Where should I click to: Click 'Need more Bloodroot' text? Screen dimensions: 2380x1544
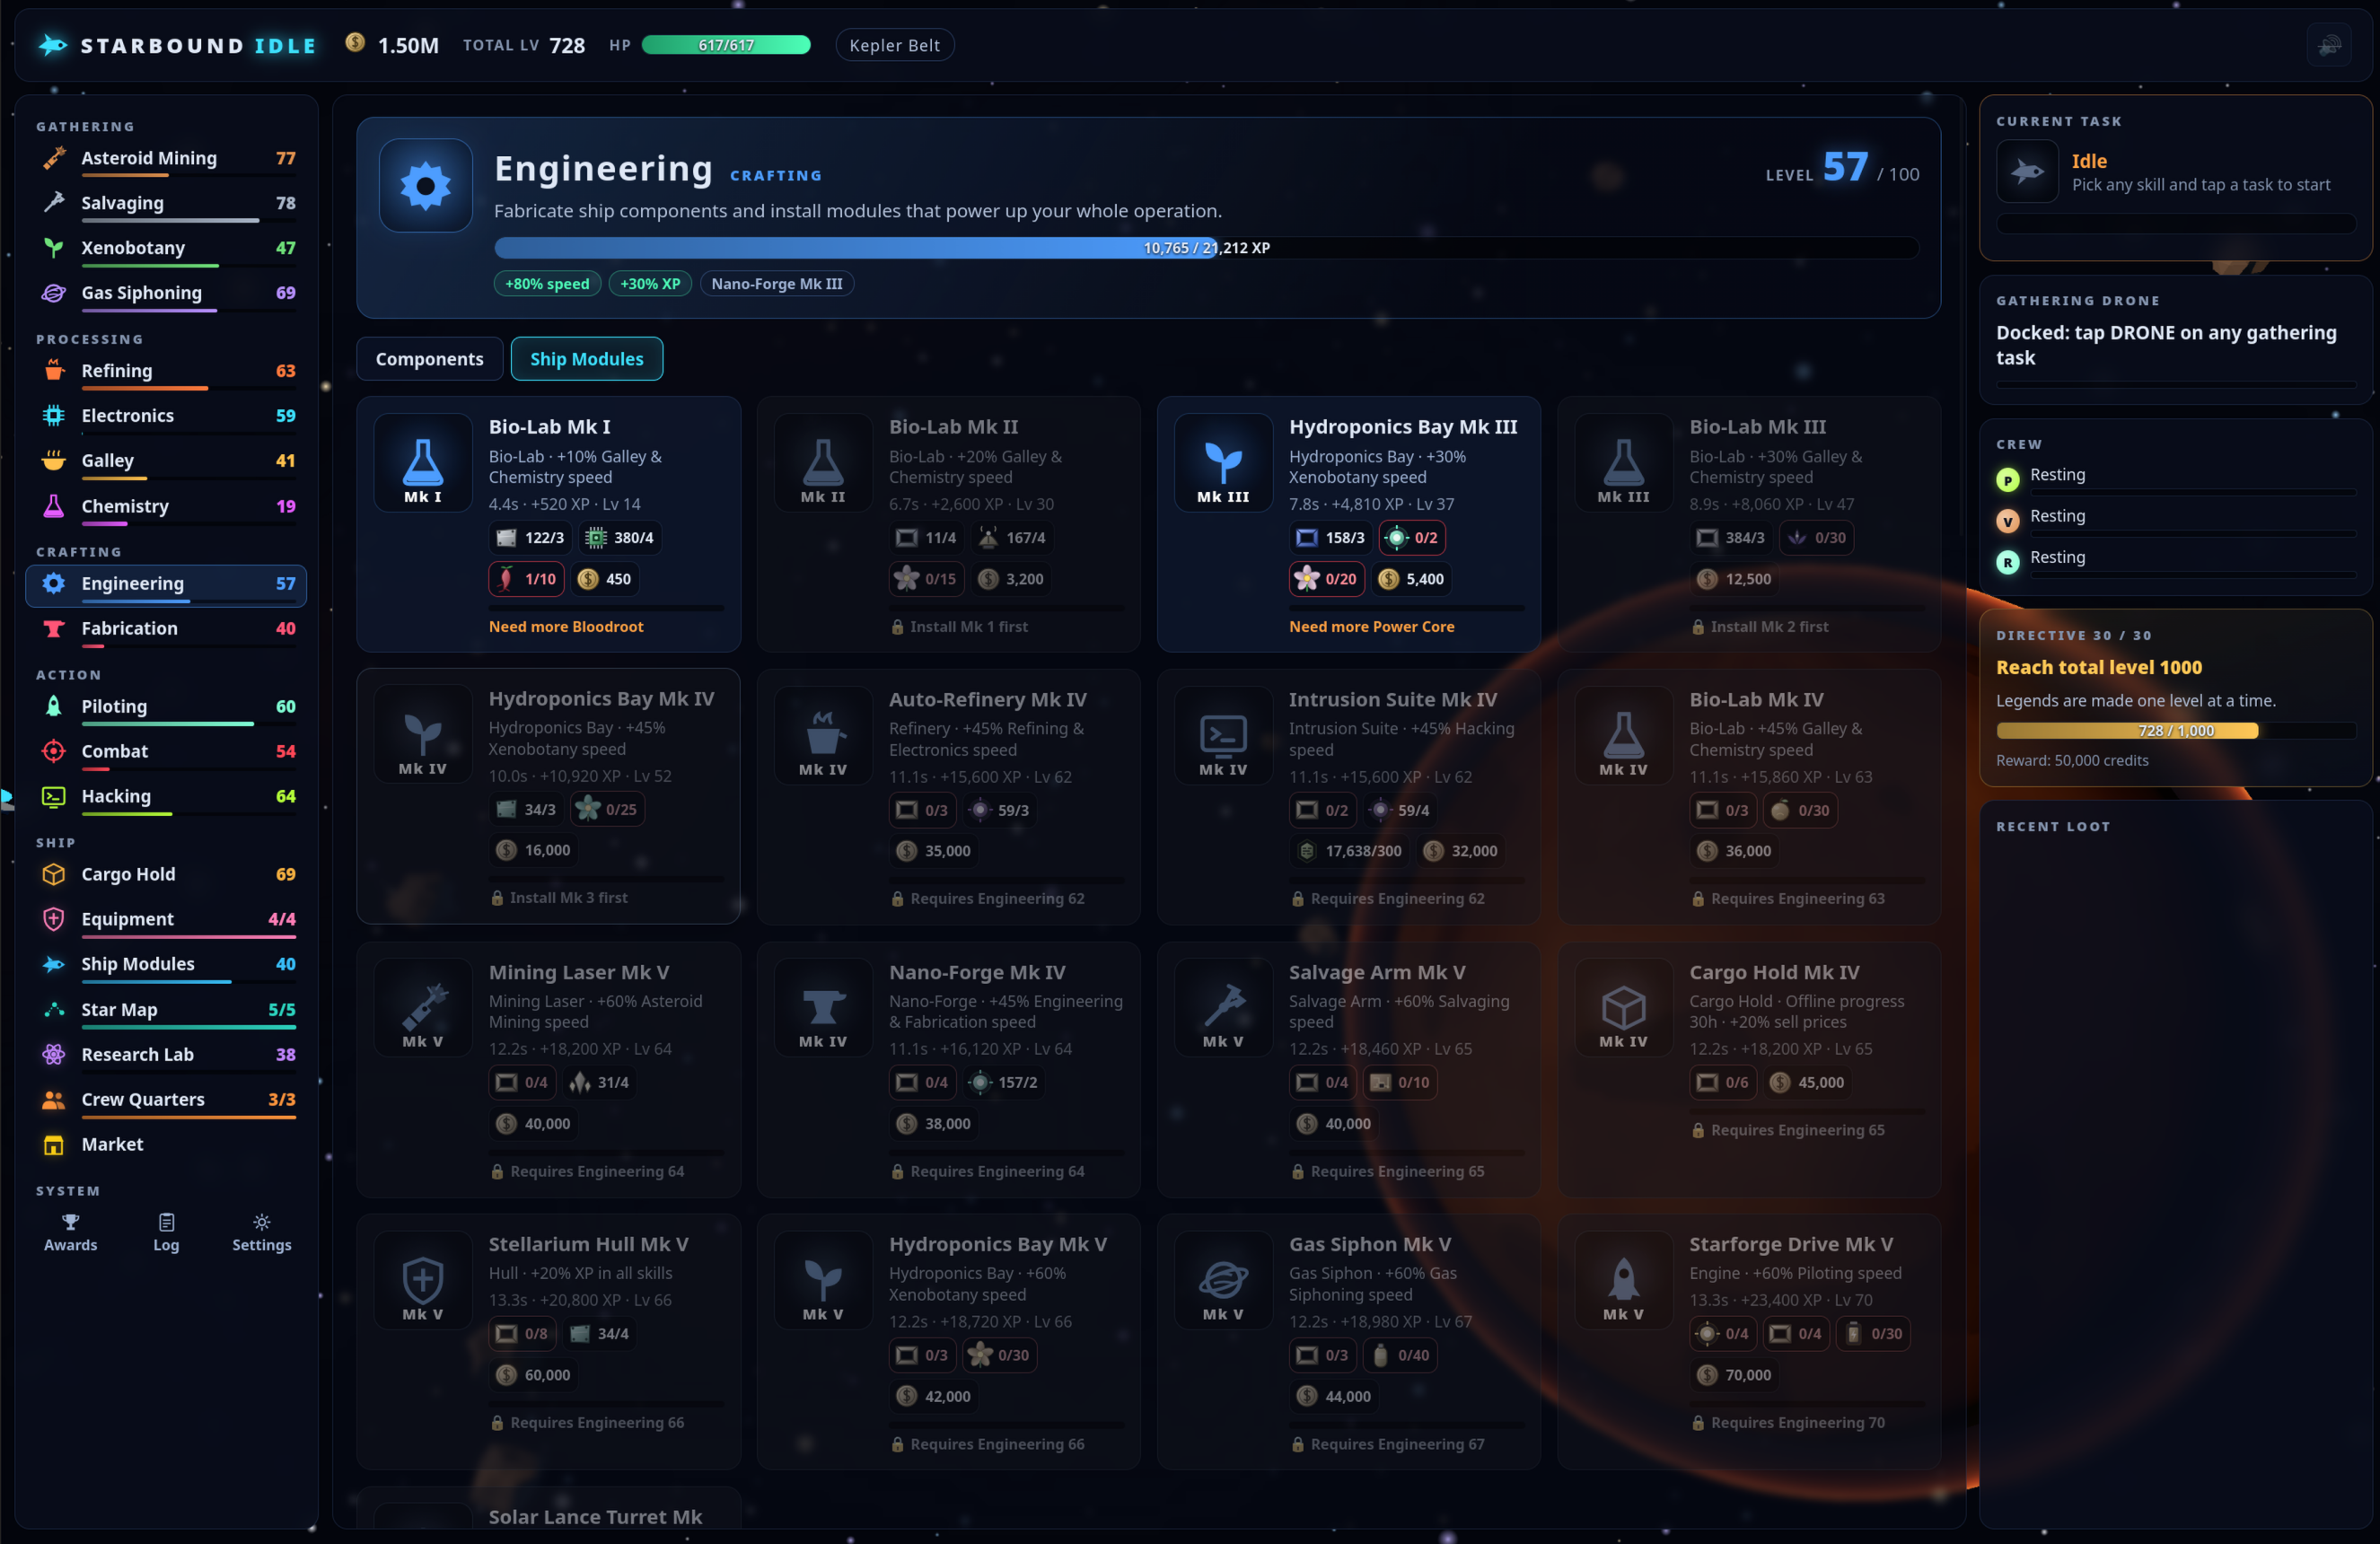566,627
